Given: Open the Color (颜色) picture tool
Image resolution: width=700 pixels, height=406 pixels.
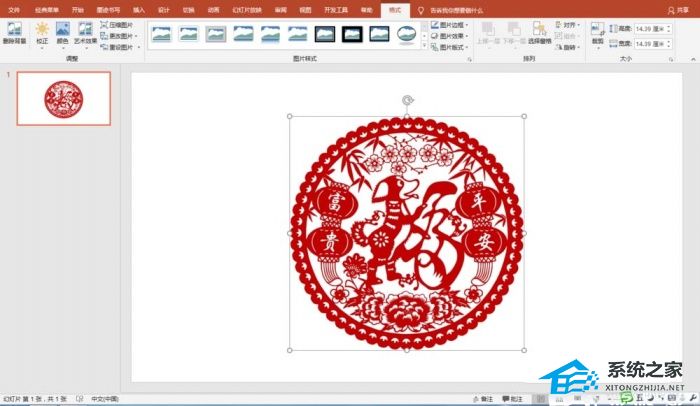Looking at the screenshot, I should tap(62, 33).
